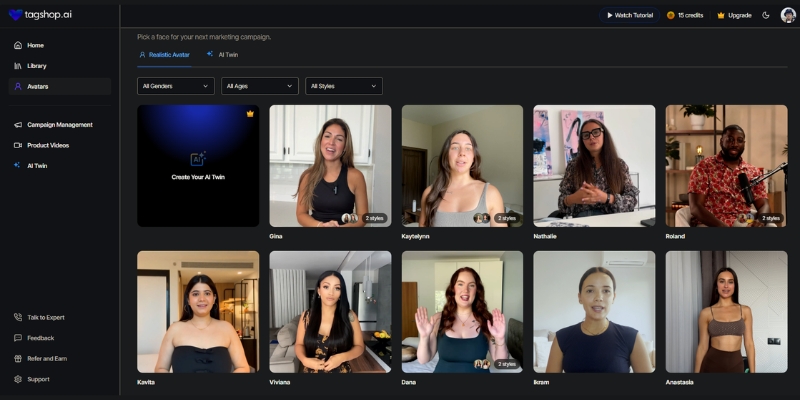Expand the All Ages dropdown

[260, 86]
